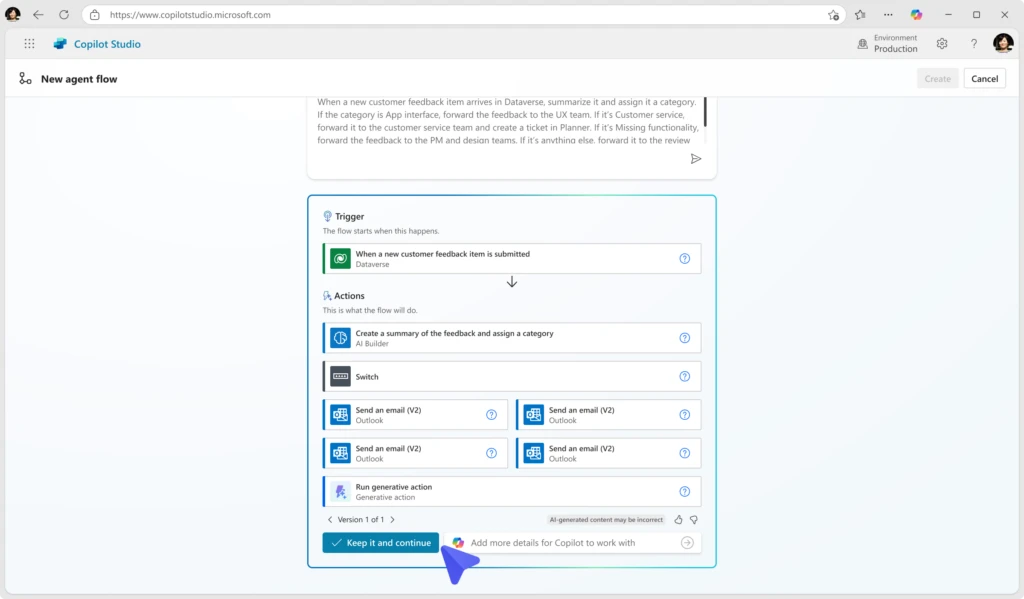Cancel the new agent flow
Viewport: 1024px width, 599px height.
click(x=984, y=78)
